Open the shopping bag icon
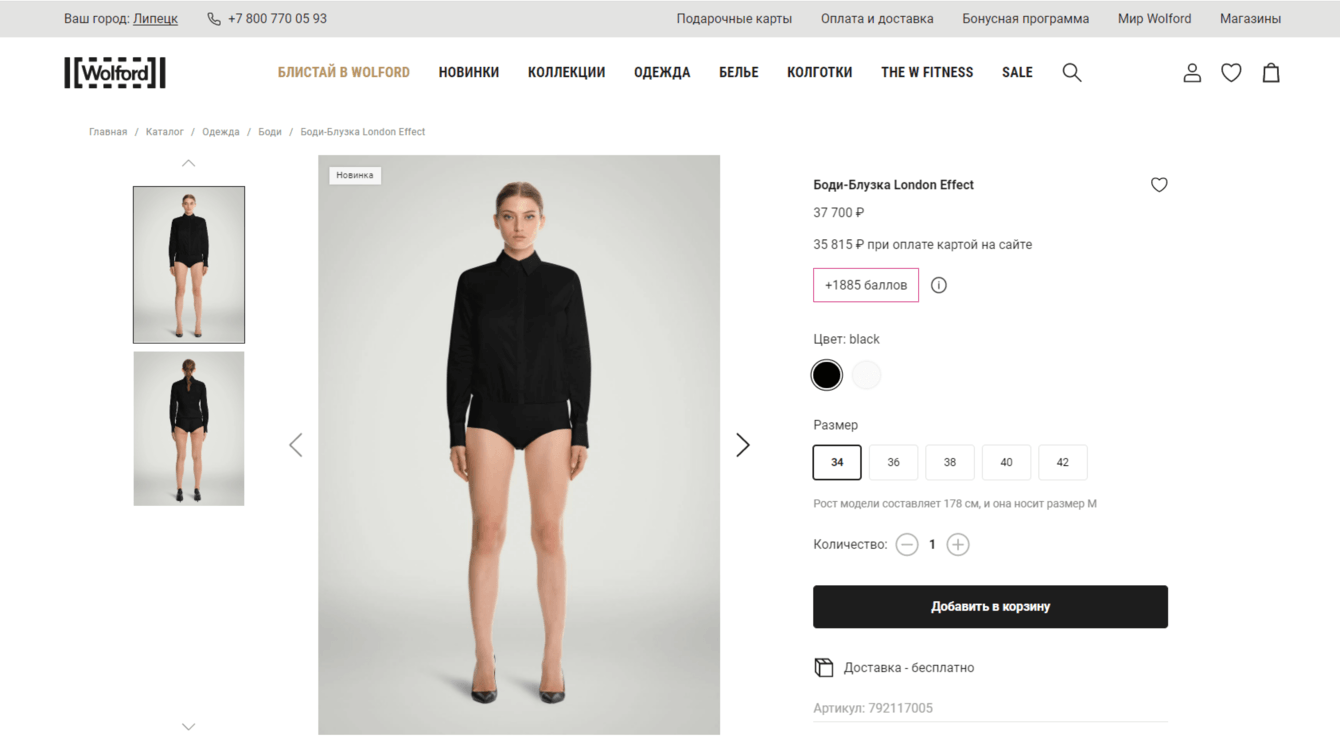The width and height of the screenshot is (1340, 746). pyautogui.click(x=1271, y=72)
